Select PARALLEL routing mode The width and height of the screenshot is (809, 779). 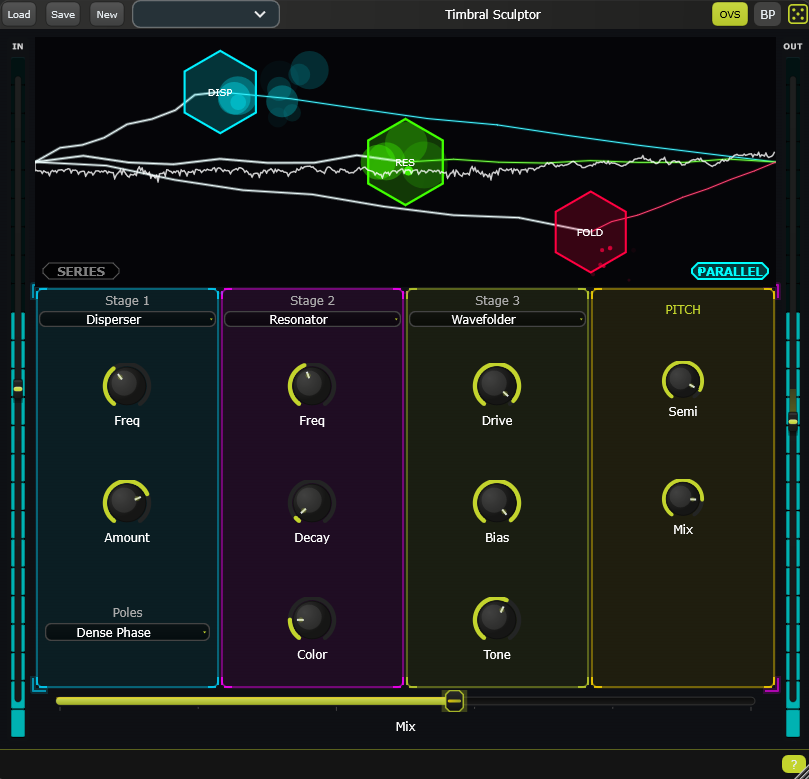[730, 270]
